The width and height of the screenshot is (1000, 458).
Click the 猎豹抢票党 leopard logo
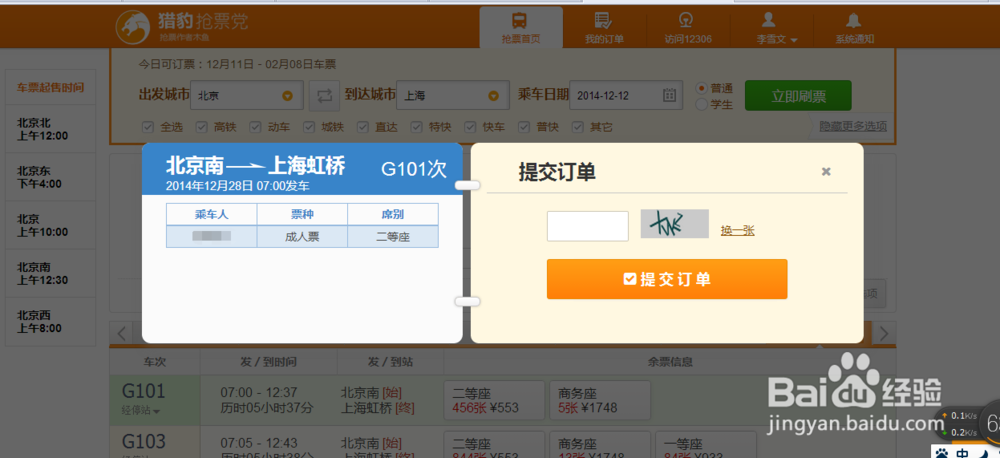(x=133, y=27)
